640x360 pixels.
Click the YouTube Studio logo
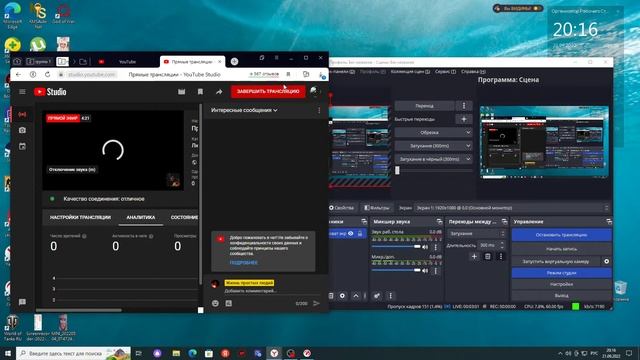50,92
